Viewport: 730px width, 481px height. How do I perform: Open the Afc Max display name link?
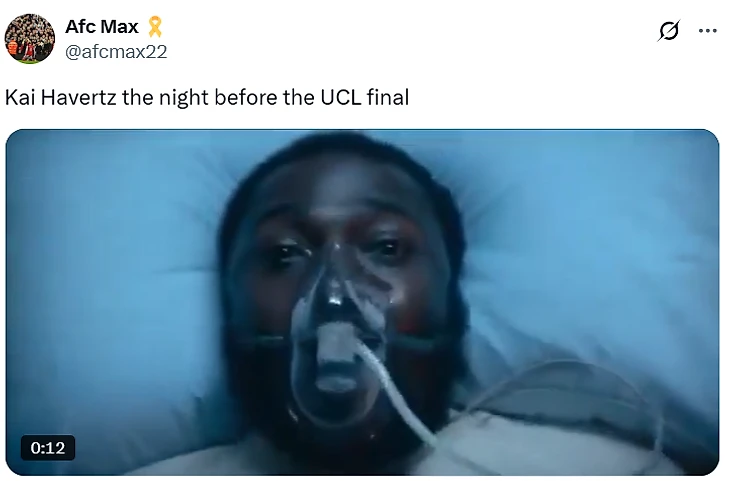101,27
